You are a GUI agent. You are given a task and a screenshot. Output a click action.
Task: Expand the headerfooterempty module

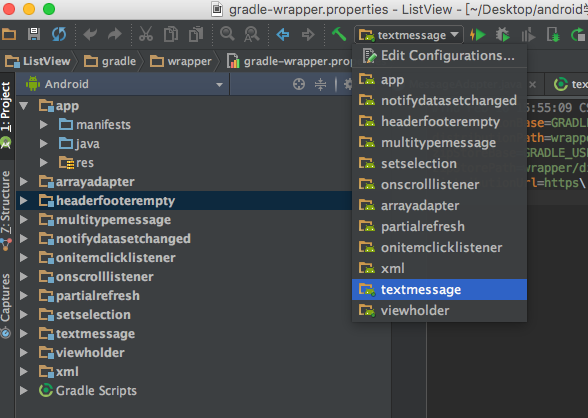24,201
